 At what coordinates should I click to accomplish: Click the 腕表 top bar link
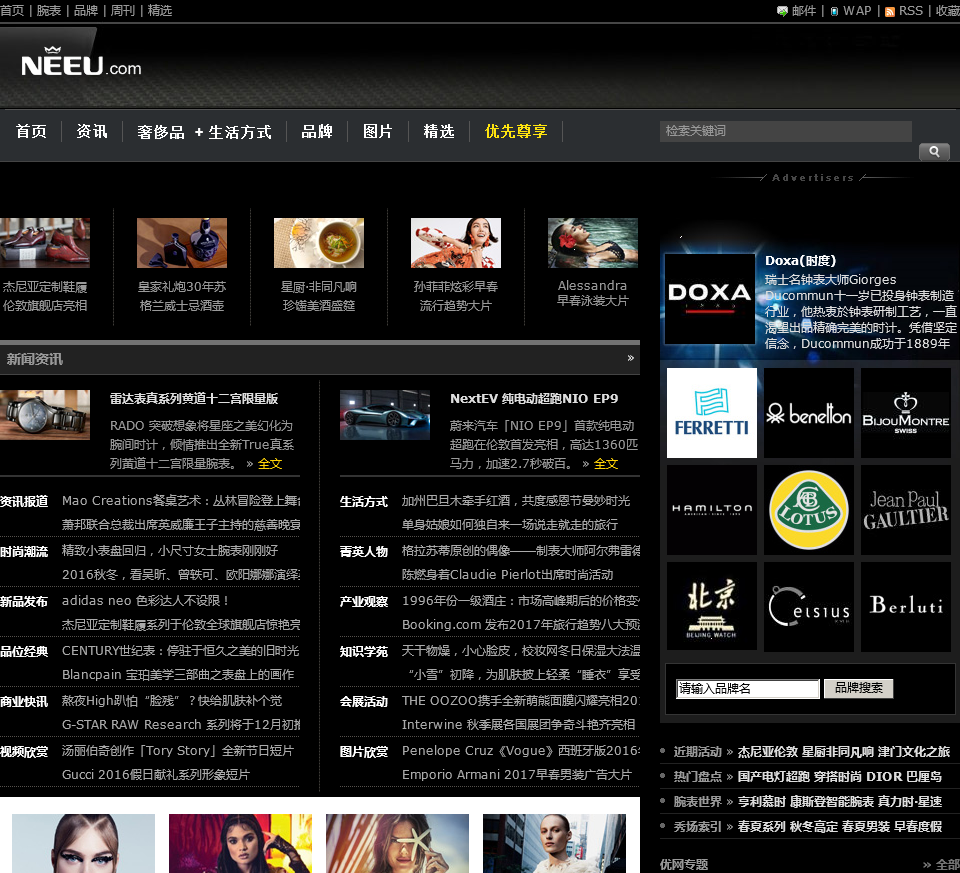coord(49,10)
